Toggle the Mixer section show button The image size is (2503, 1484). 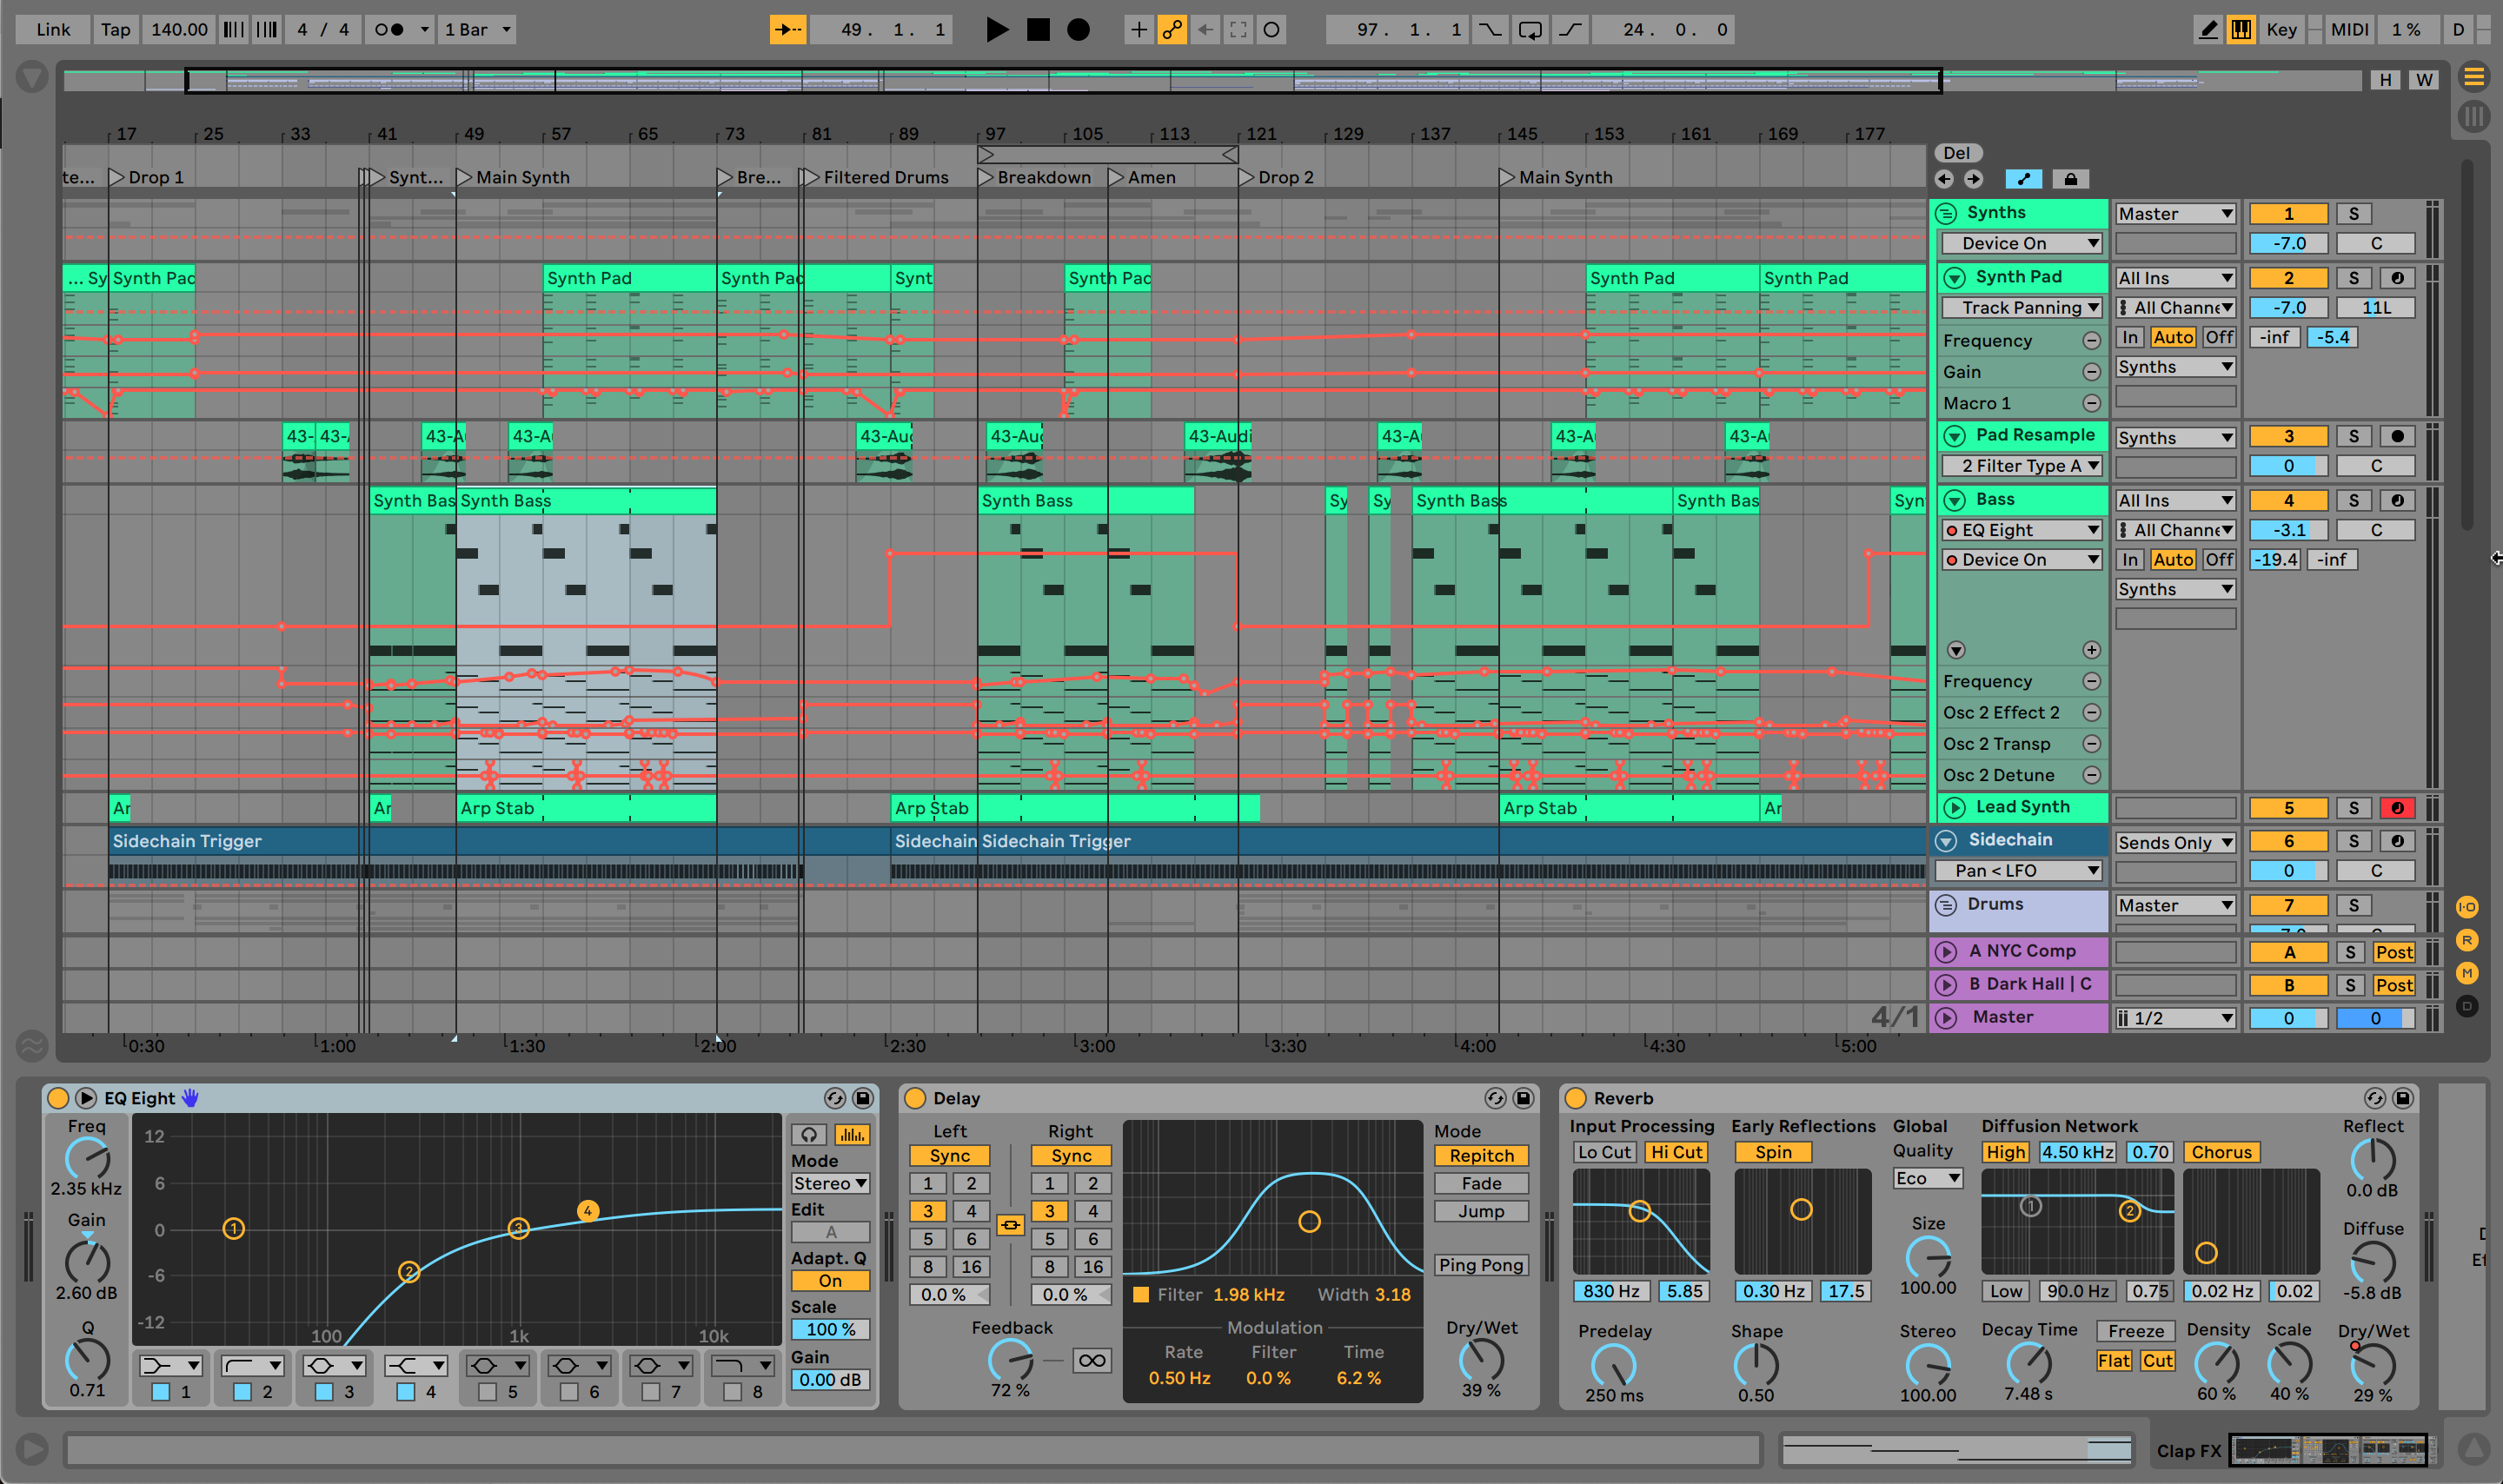[2467, 973]
